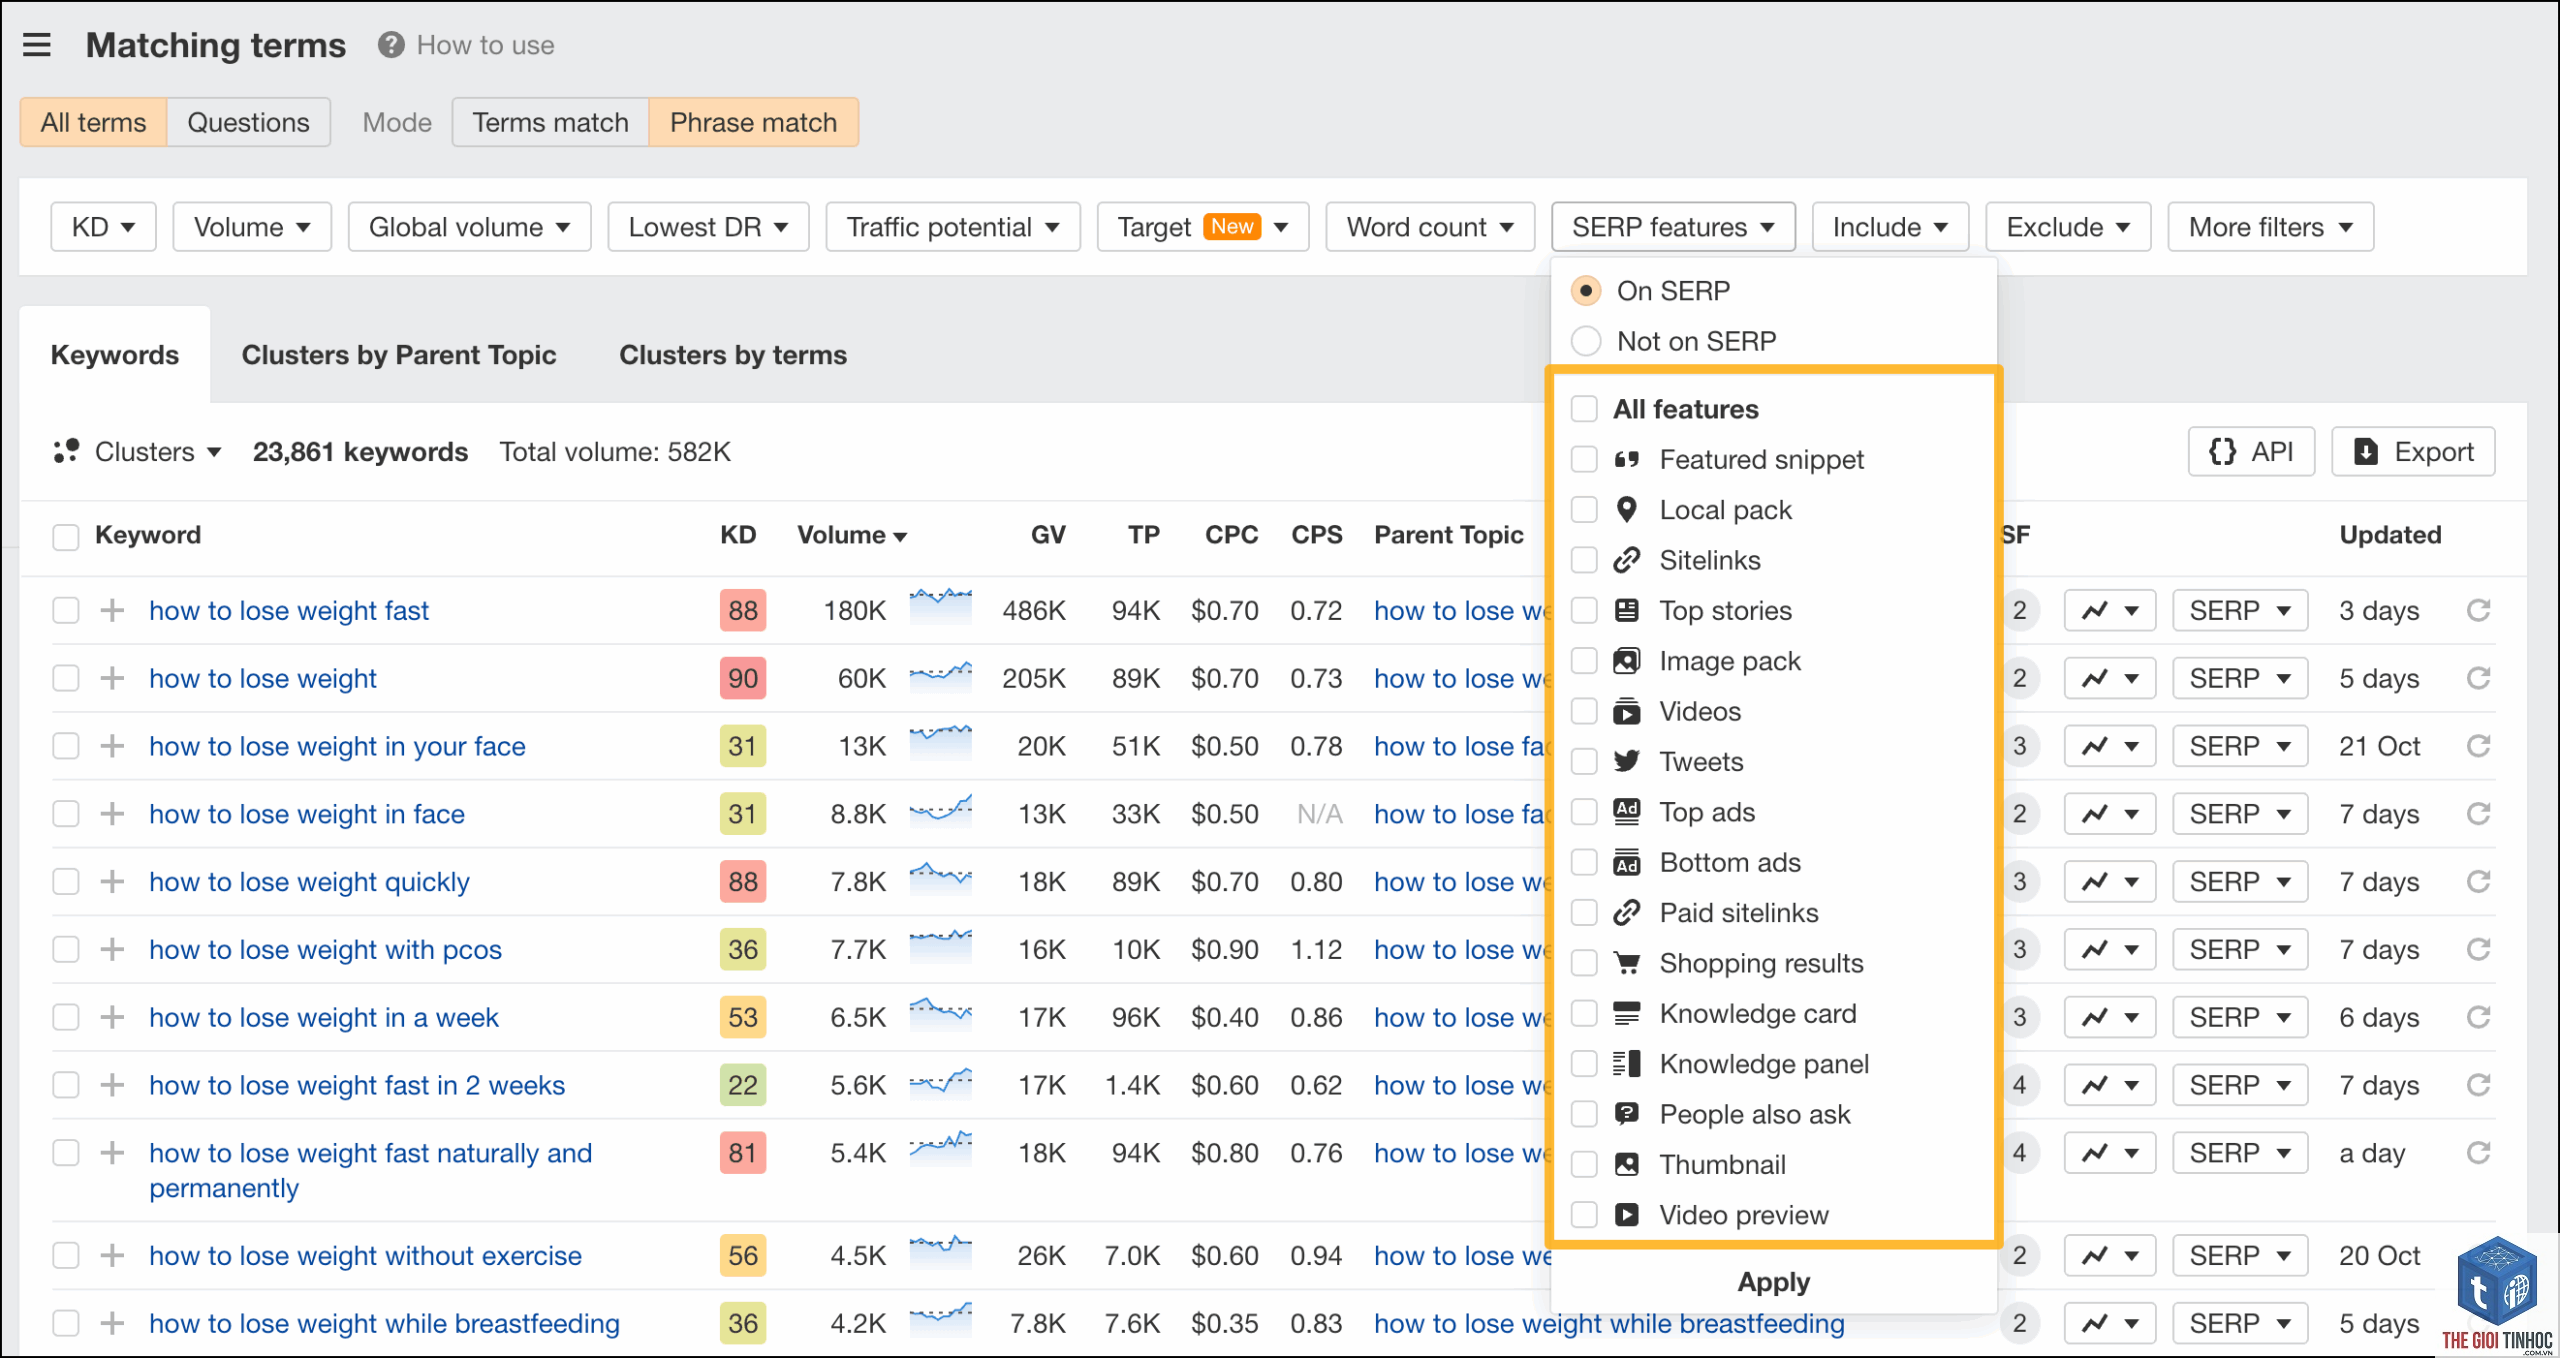
Task: Open the Lowest DR filter dropdown
Action: (708, 227)
